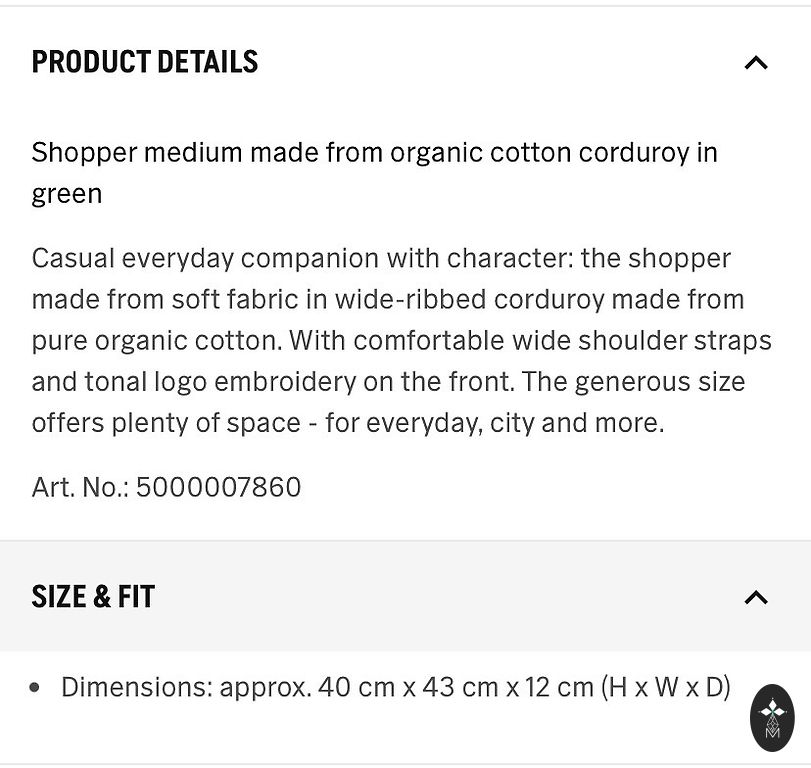Click the bullet point before Dimensions
Image resolution: width=811 pixels, height=768 pixels.
(x=36, y=688)
